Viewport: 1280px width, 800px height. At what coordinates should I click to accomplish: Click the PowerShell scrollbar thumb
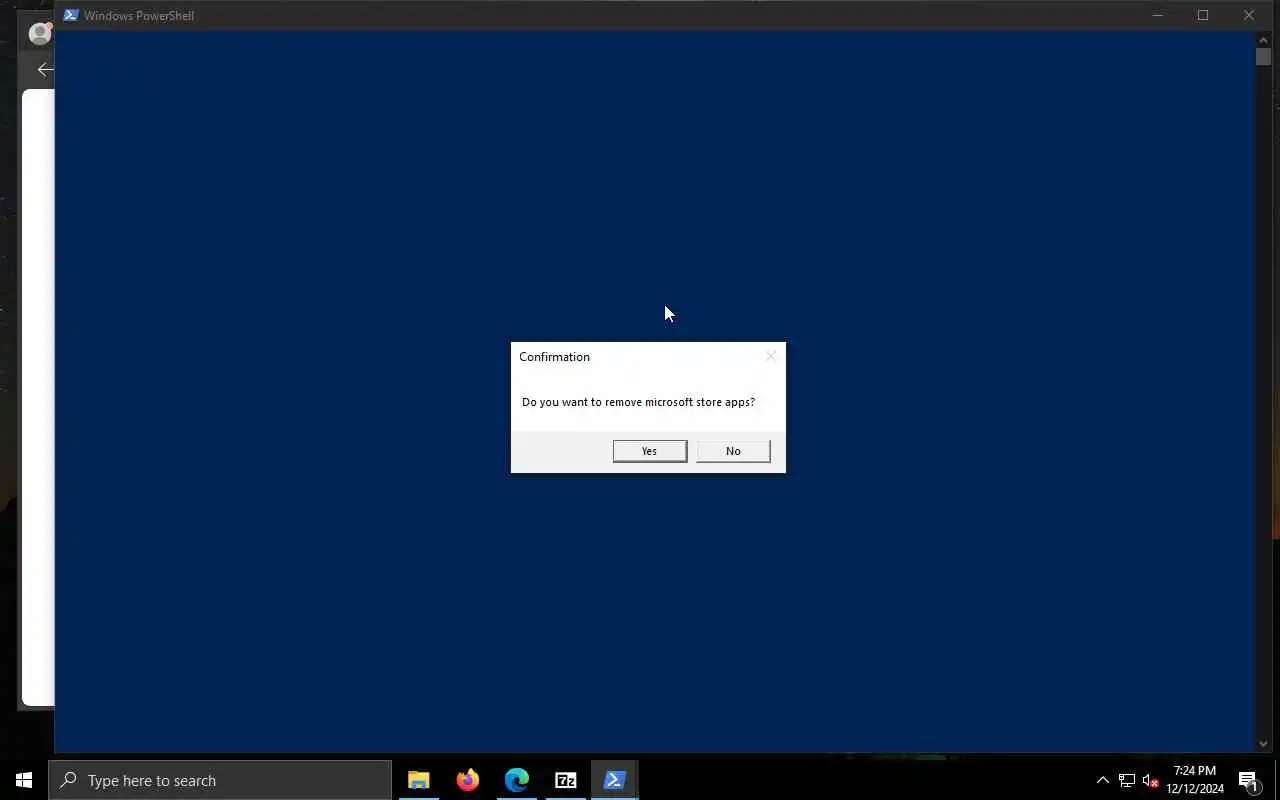pos(1263,57)
